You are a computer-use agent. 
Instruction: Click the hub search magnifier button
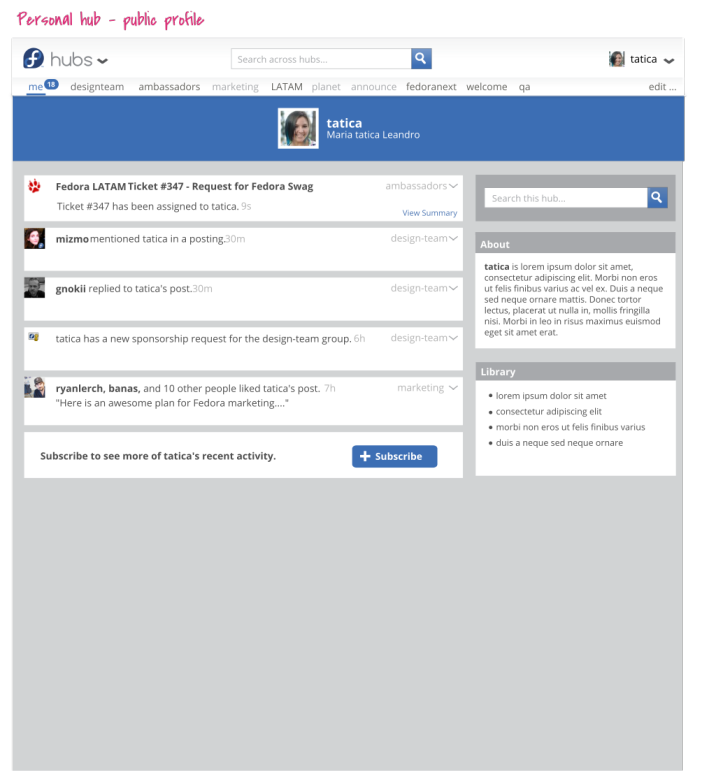pyautogui.click(x=657, y=197)
